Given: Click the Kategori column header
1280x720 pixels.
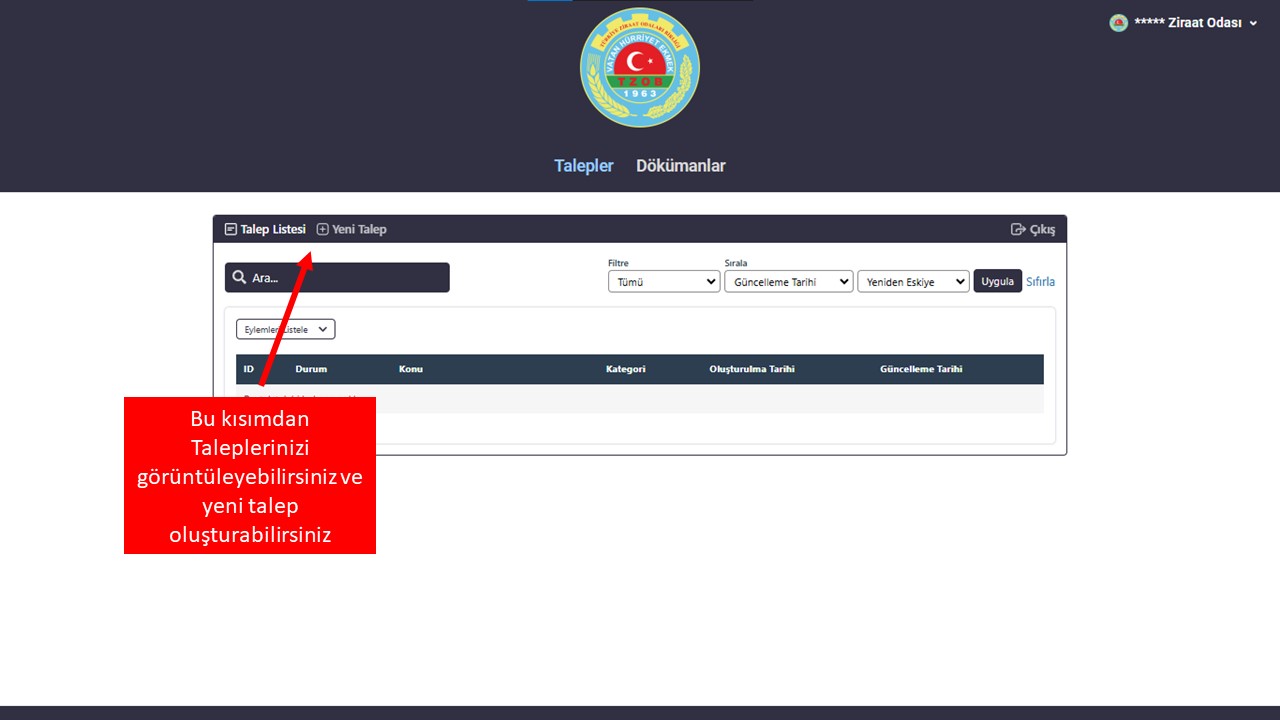Looking at the screenshot, I should [626, 369].
